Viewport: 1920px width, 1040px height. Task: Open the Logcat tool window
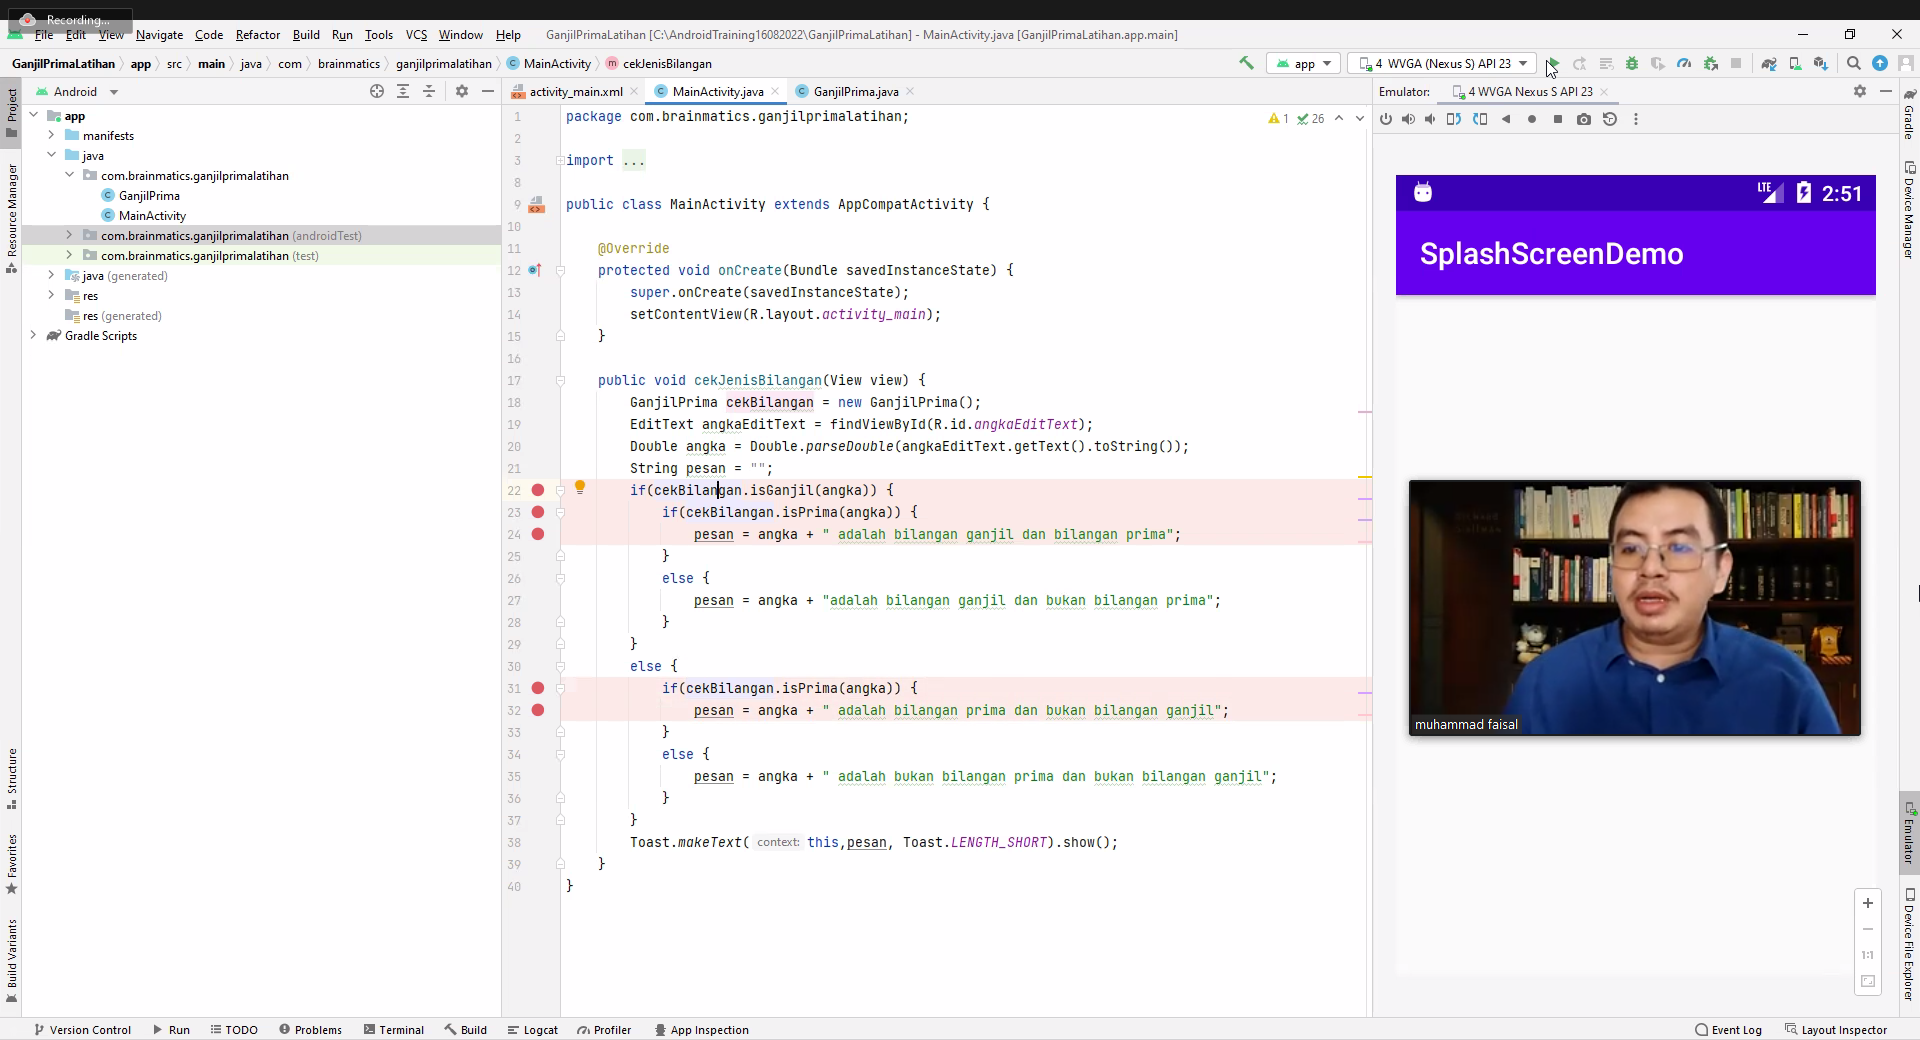[532, 1029]
